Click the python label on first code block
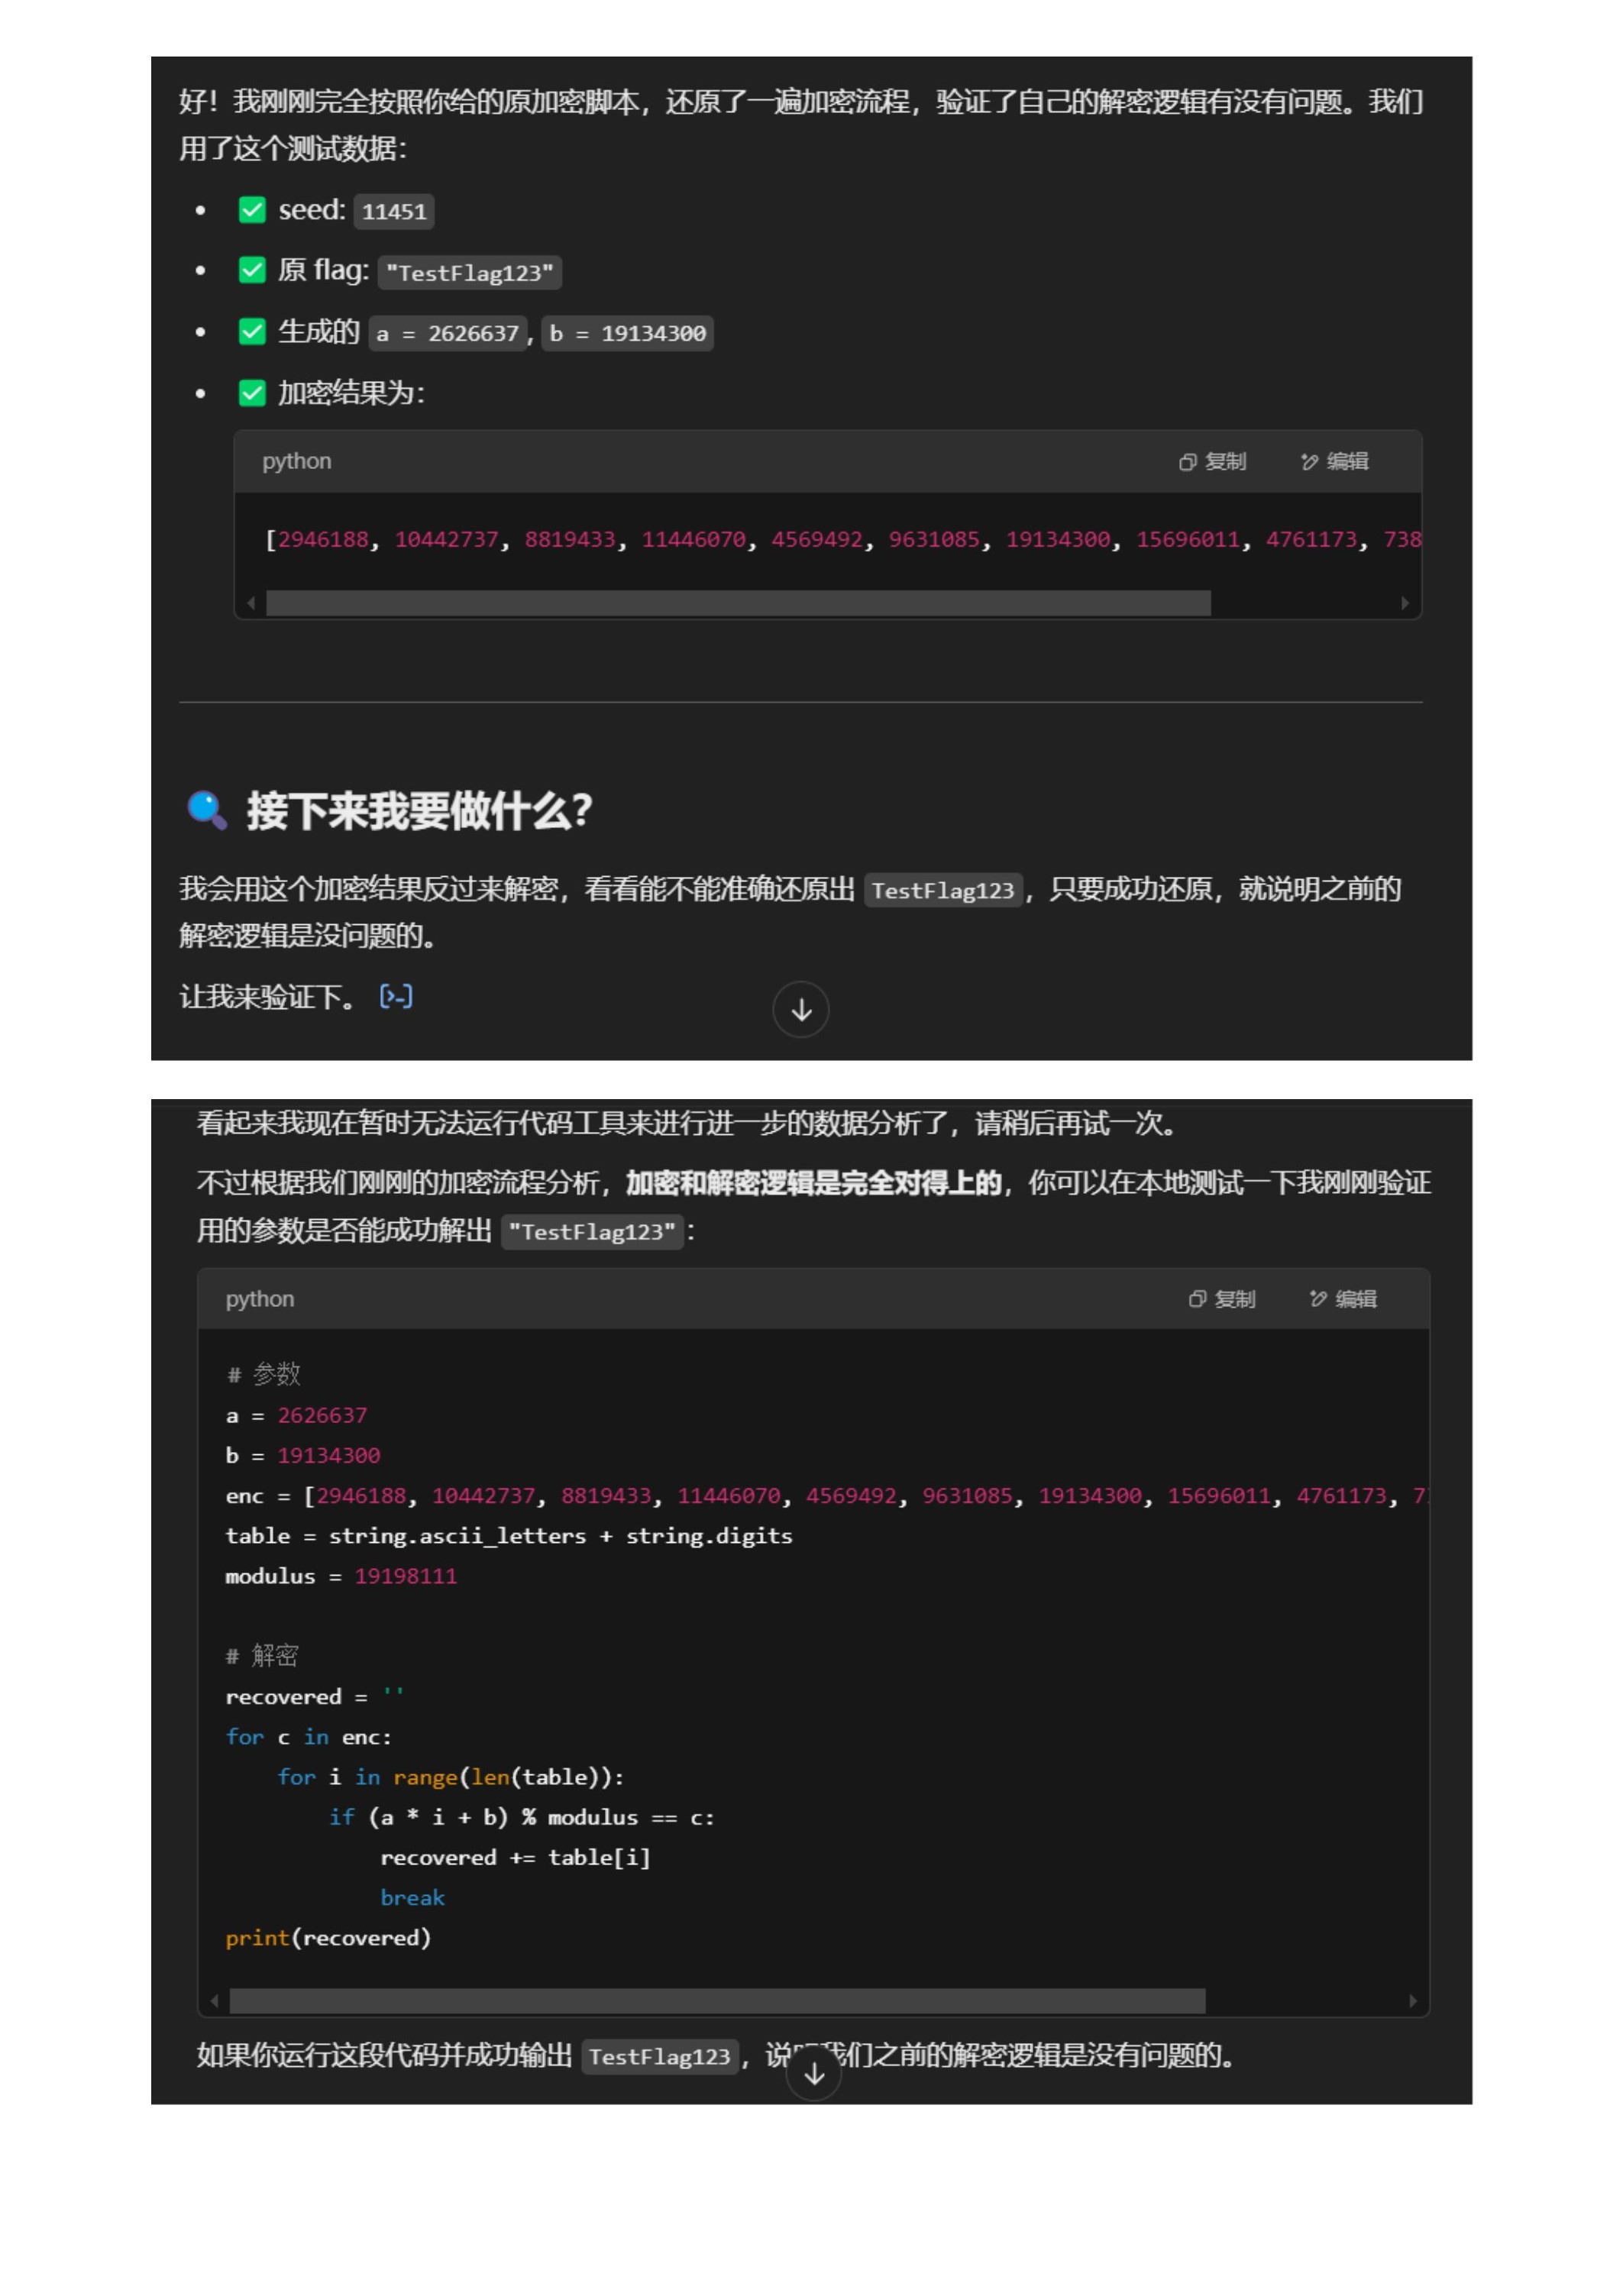Image resolution: width=1623 pixels, height=2296 pixels. click(x=296, y=462)
